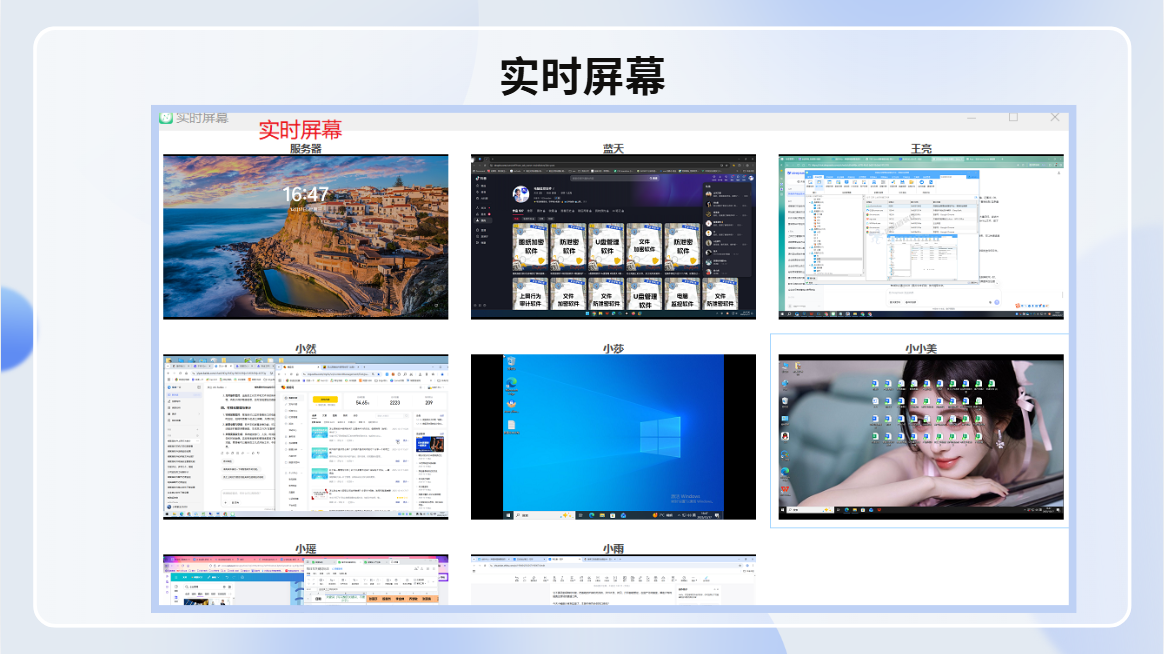Open the 小瑶 screen thumbnail
Viewport: 1164px width, 654px height.
pos(305,580)
